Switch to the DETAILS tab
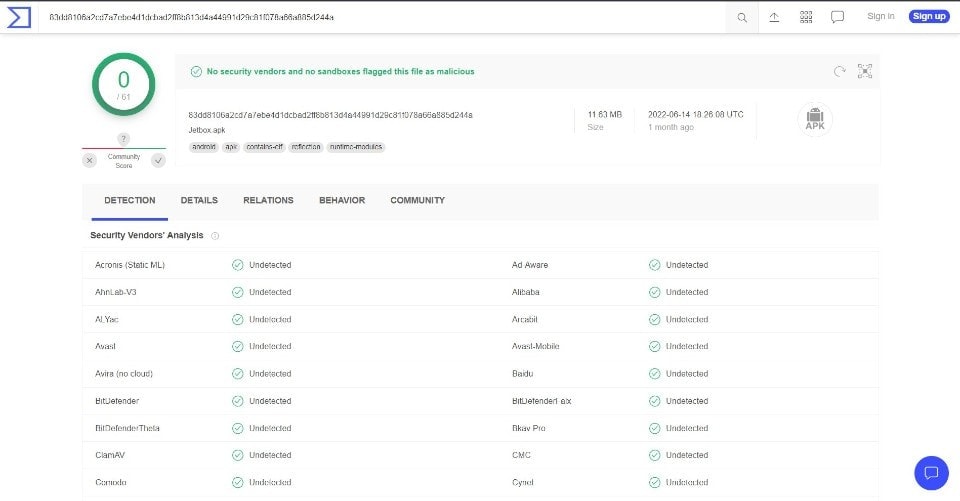This screenshot has width=960, height=501. coord(199,200)
